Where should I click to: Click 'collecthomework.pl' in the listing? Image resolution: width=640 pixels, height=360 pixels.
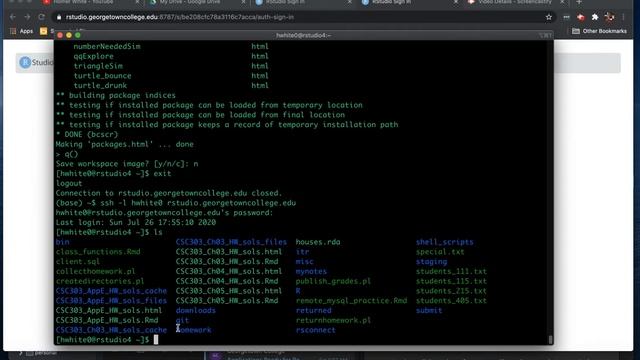[x=96, y=271]
